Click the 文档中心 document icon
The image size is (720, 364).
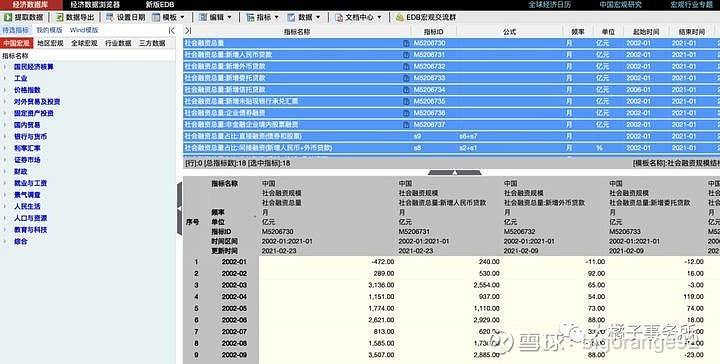tap(339, 17)
